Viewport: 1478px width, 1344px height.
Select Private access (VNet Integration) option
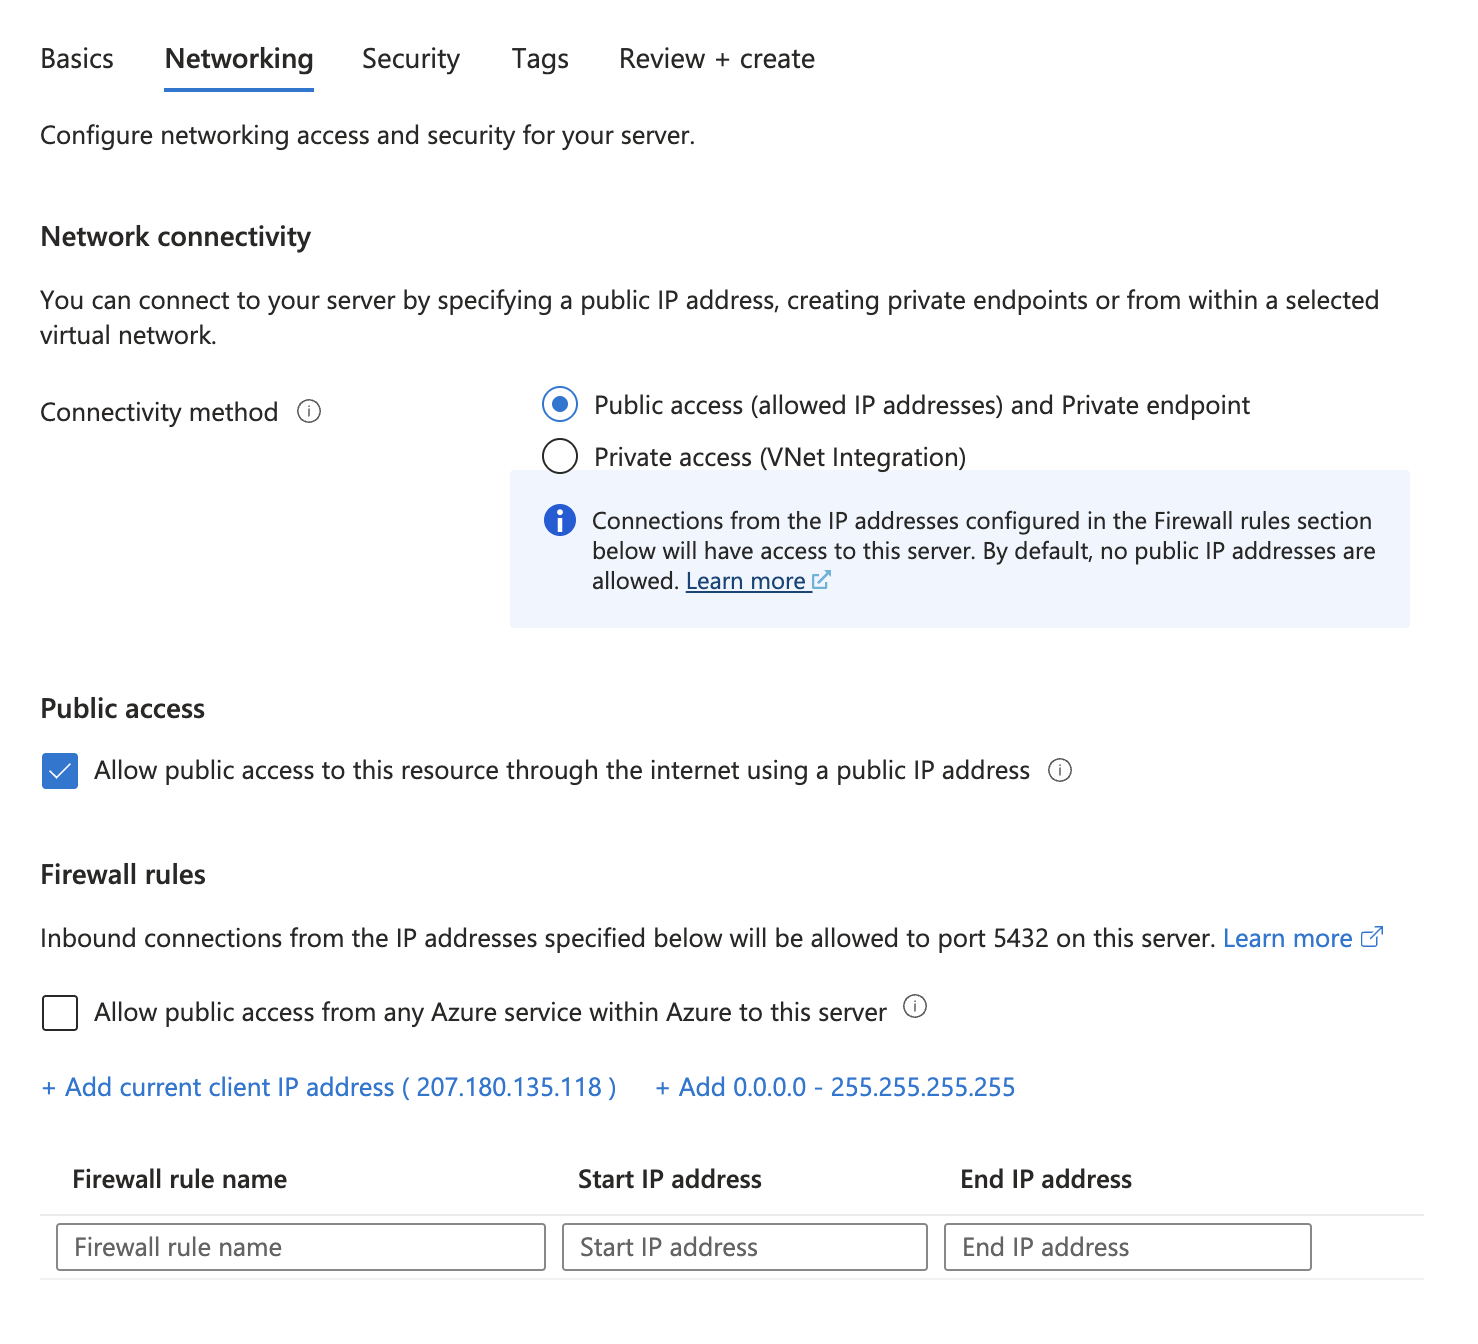[x=560, y=457]
